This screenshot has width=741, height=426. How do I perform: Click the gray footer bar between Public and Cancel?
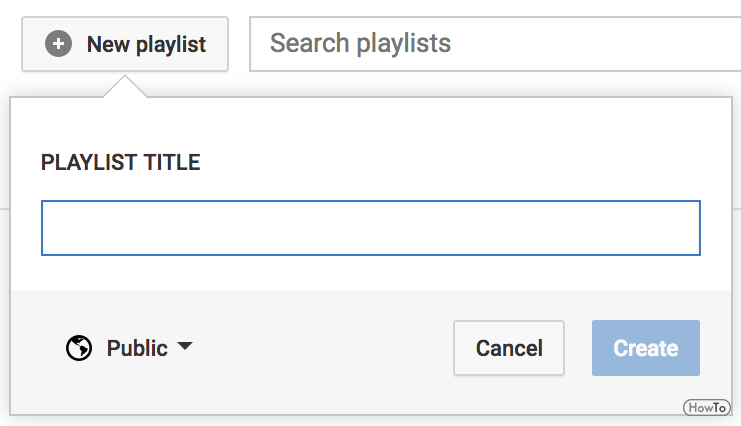pyautogui.click(x=321, y=348)
